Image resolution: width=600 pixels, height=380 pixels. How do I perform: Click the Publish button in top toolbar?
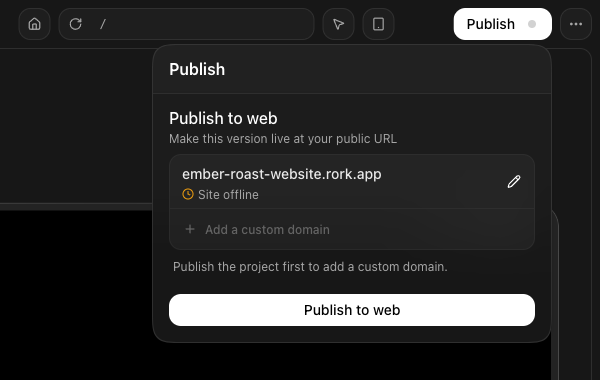[x=502, y=24]
